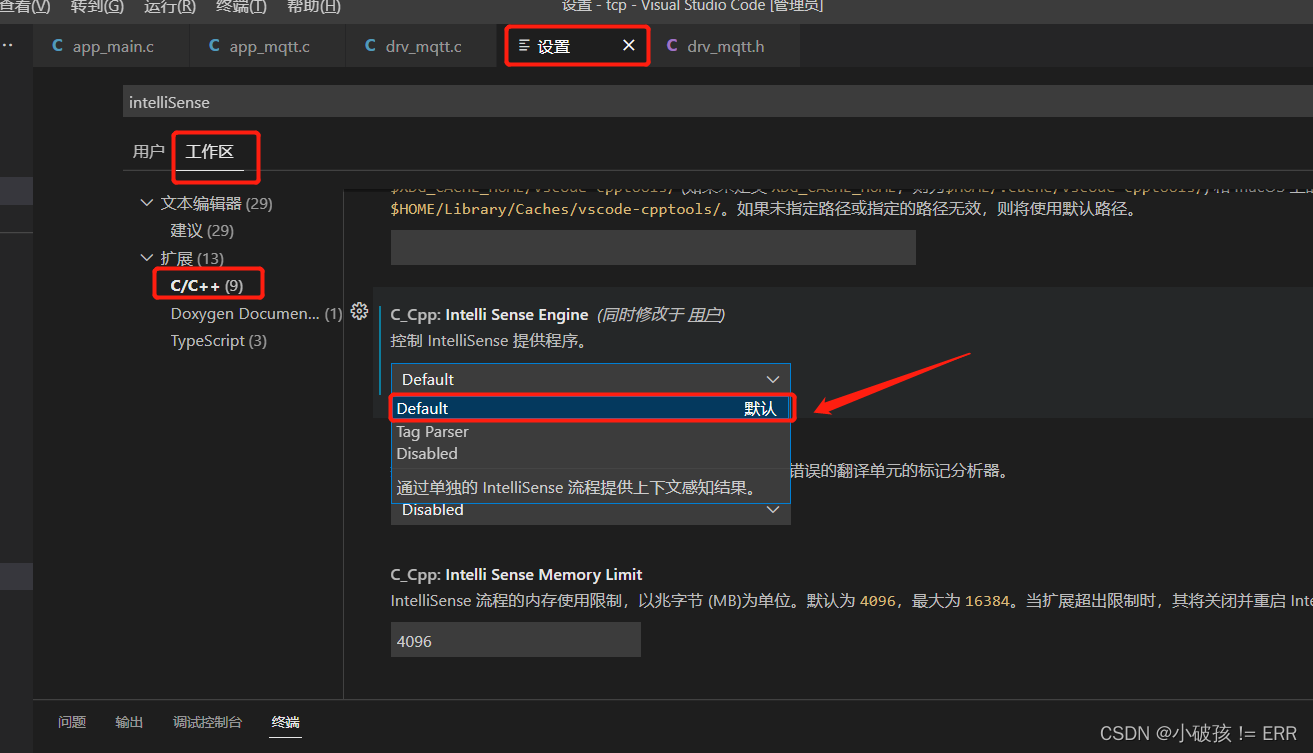Select TypeScript (3) in the settings tree

[219, 340]
